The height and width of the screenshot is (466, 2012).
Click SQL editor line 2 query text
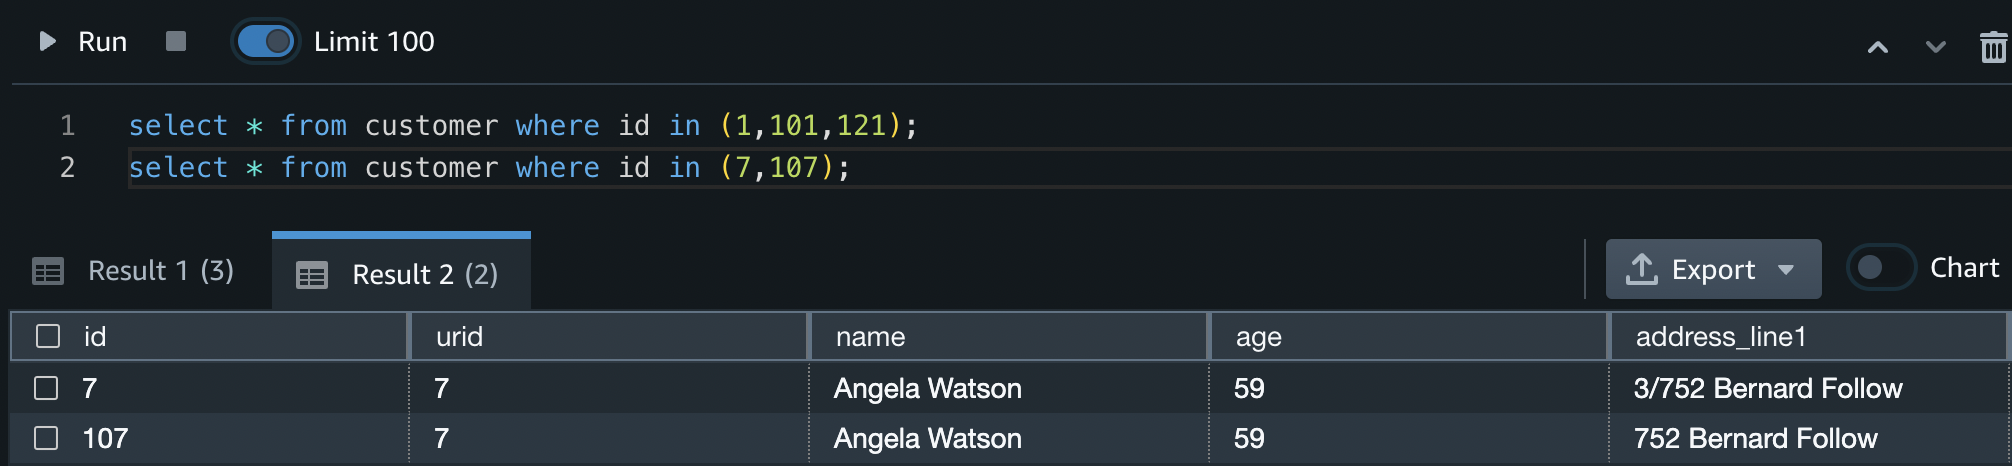coord(489,167)
